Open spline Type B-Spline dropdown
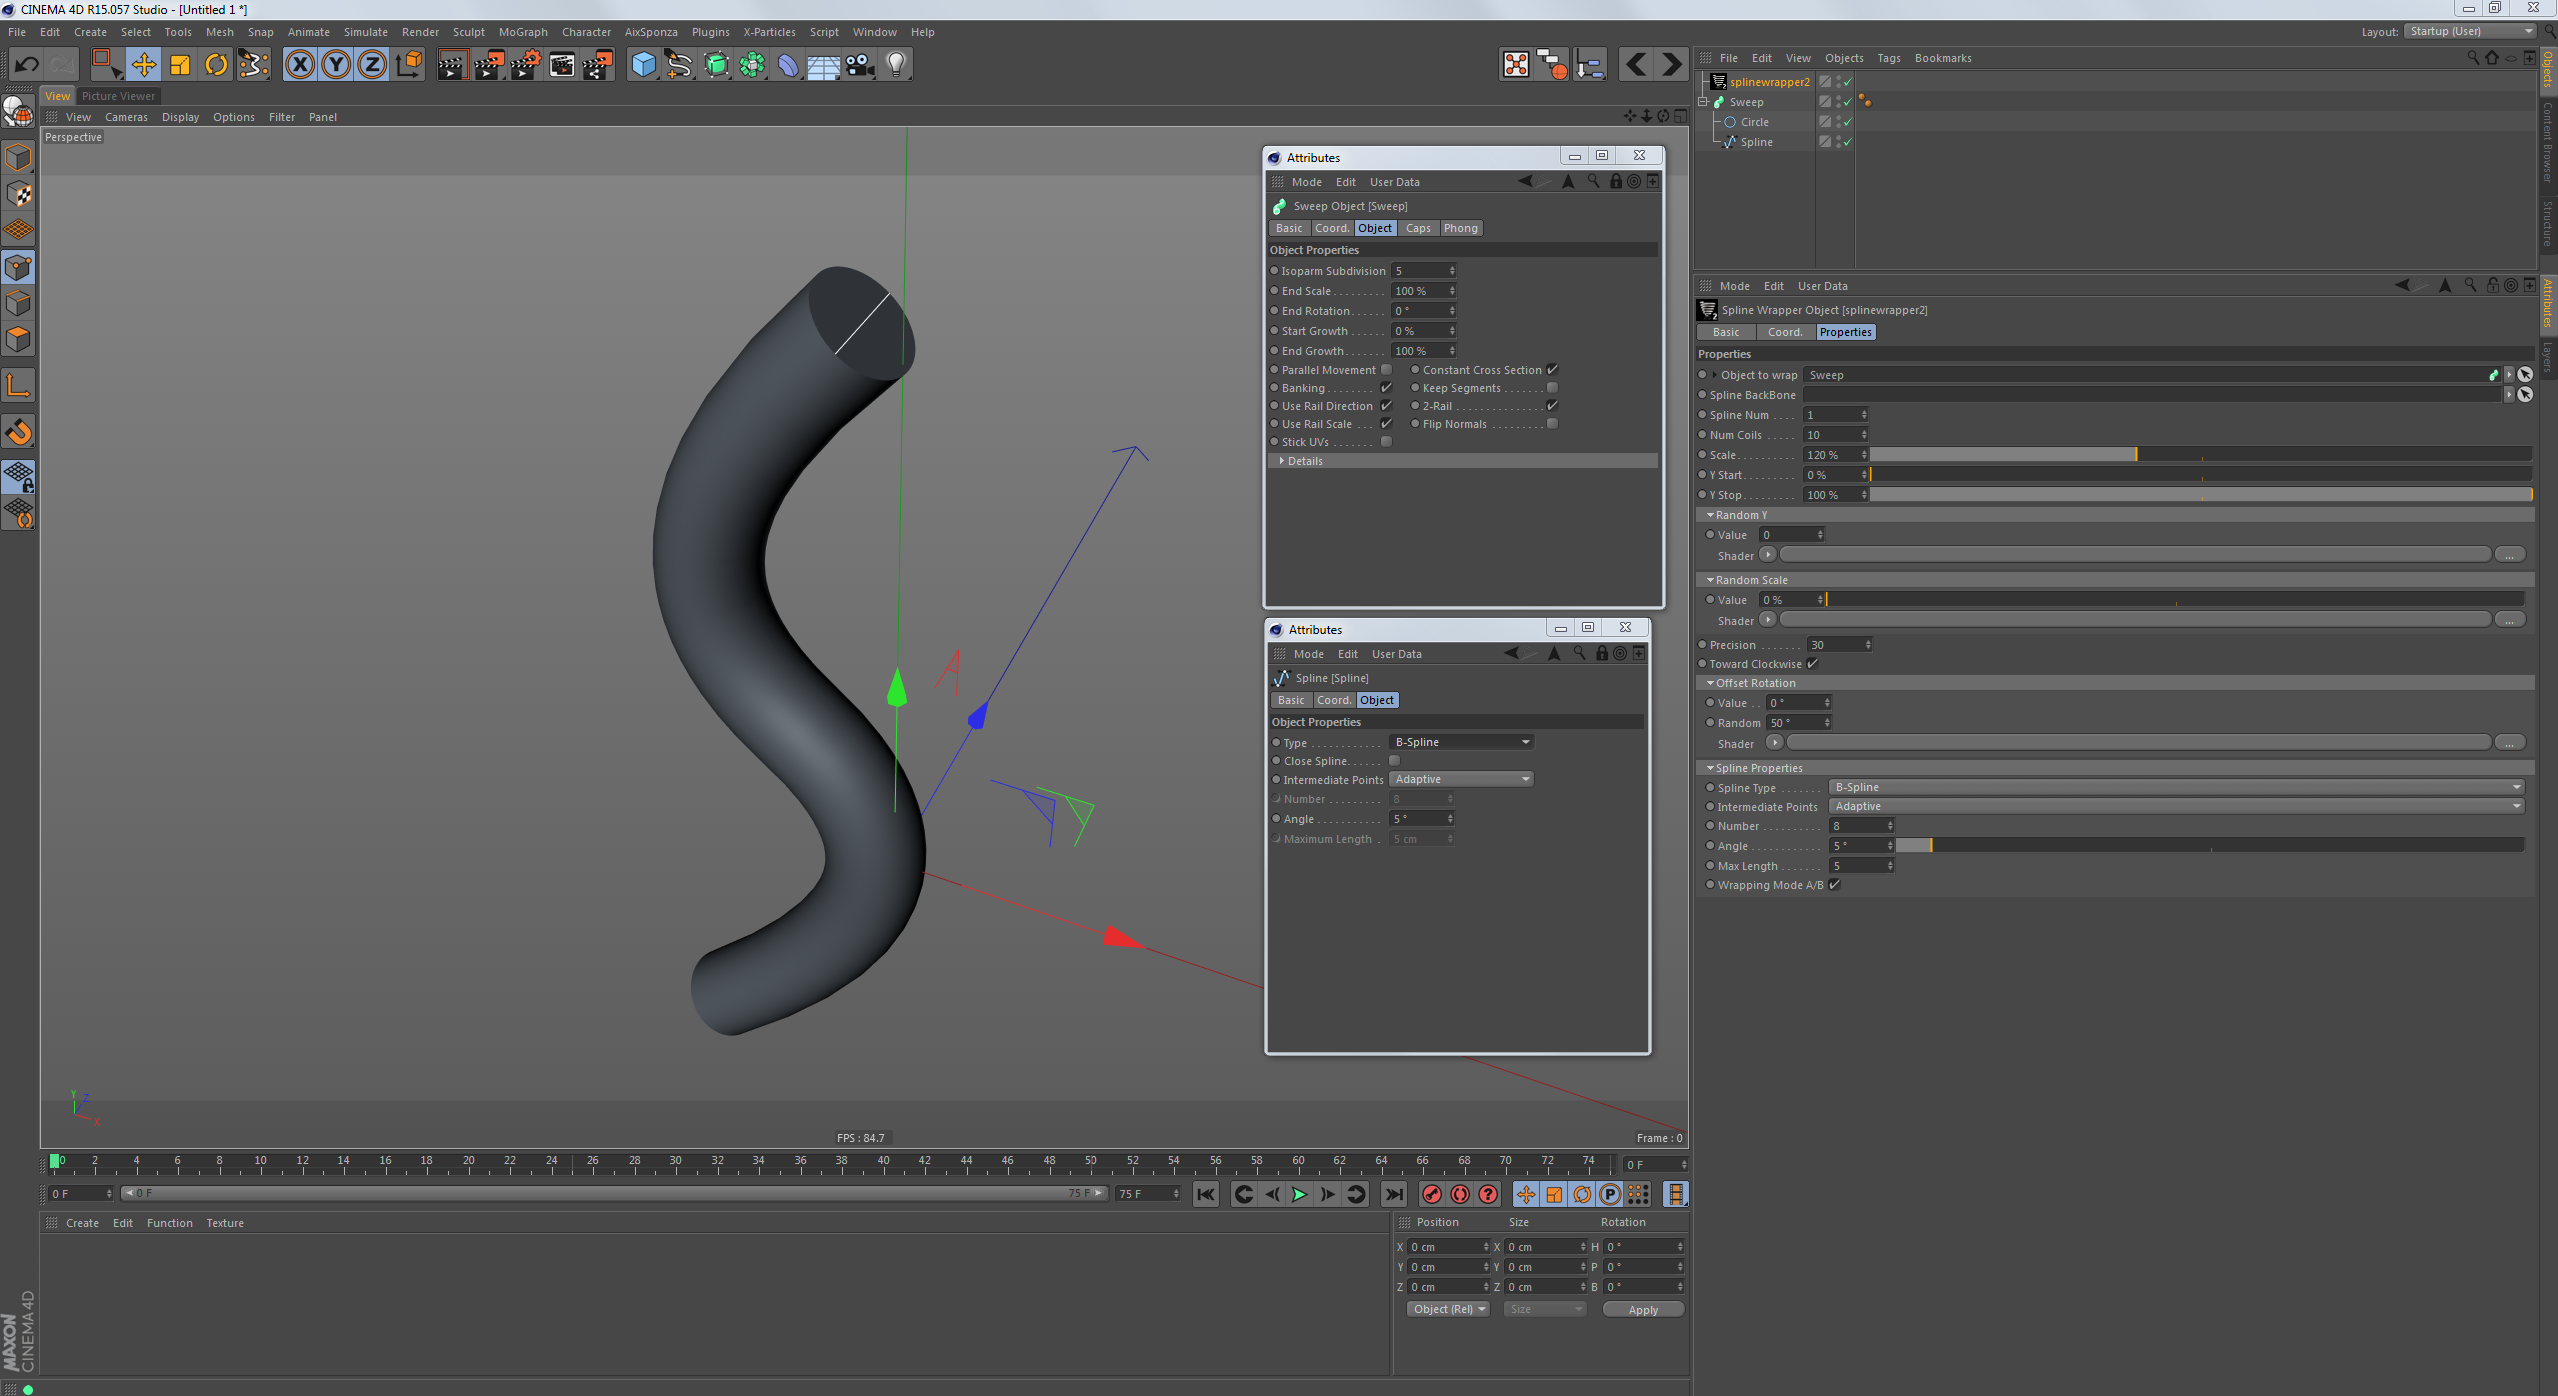The width and height of the screenshot is (2558, 1396). point(1461,742)
